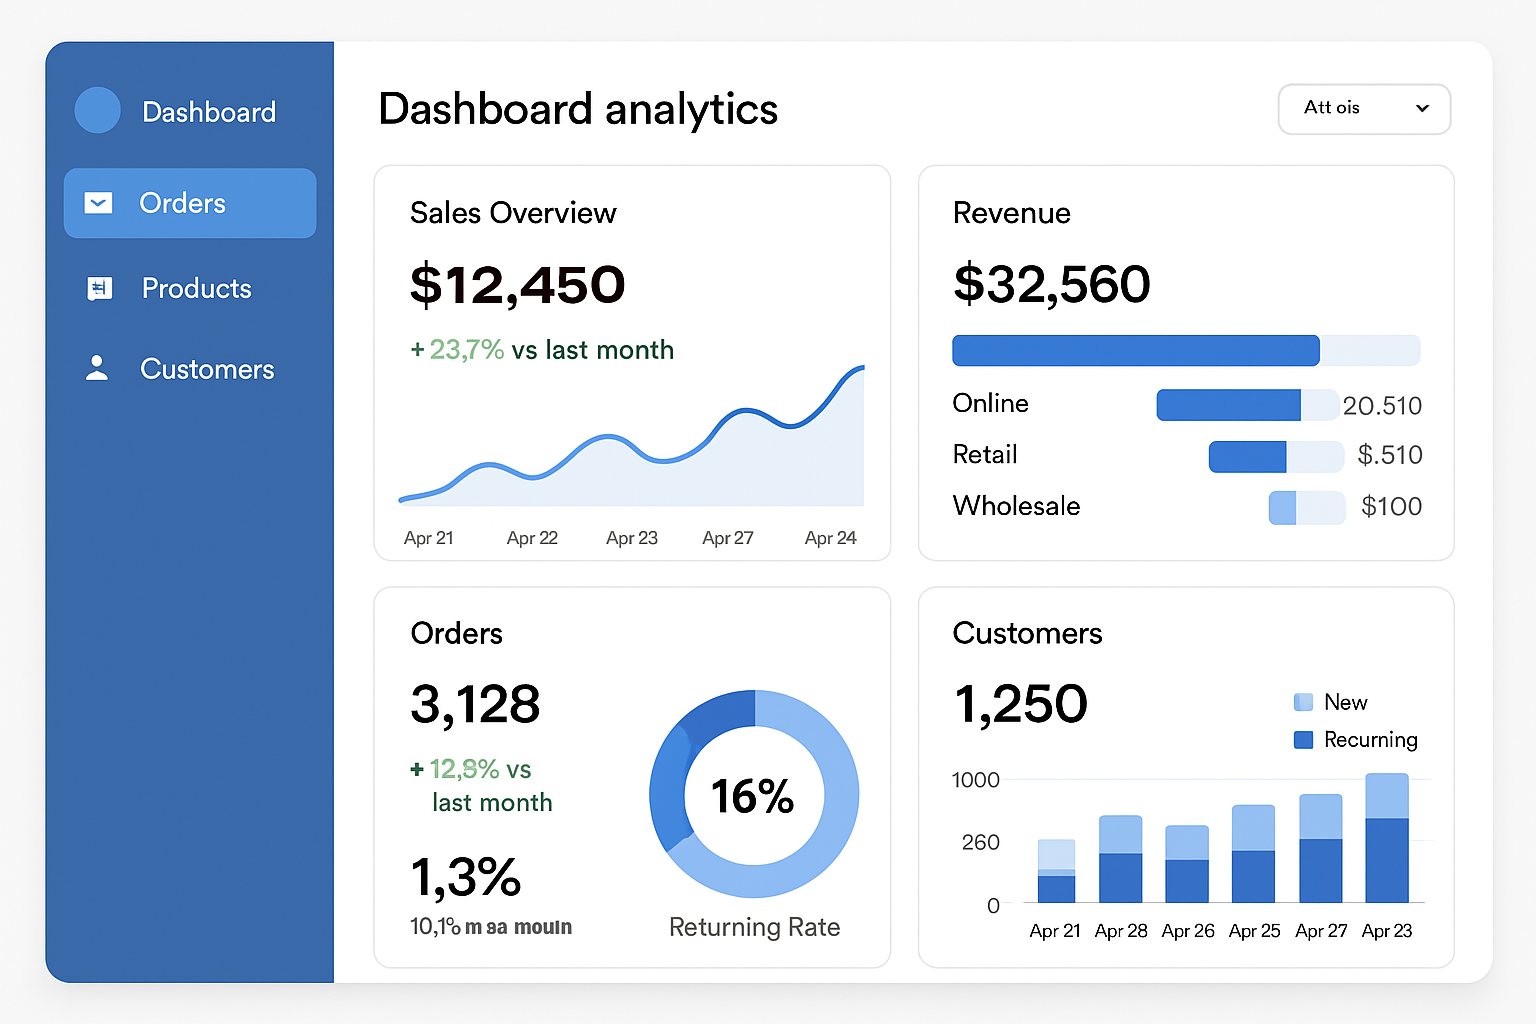Click the 16% Returning Rate donut chart

tap(754, 795)
